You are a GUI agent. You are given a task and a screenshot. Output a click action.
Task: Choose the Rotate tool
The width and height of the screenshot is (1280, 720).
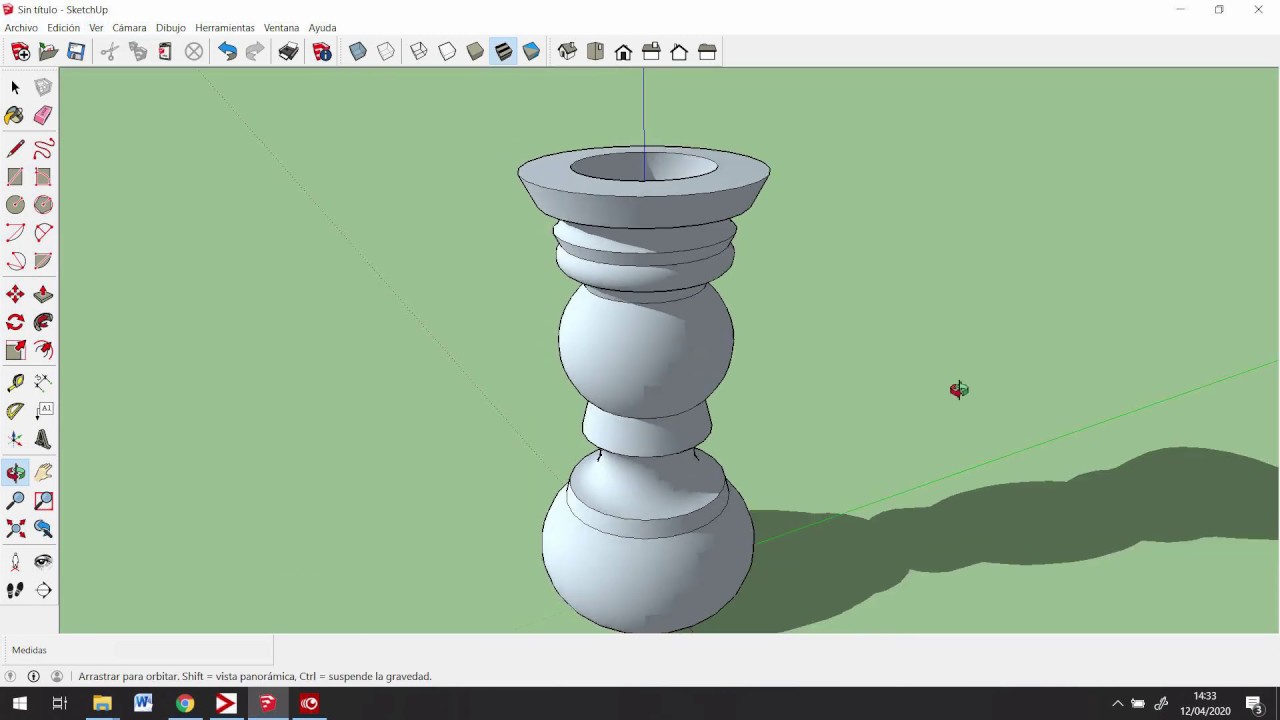point(15,322)
